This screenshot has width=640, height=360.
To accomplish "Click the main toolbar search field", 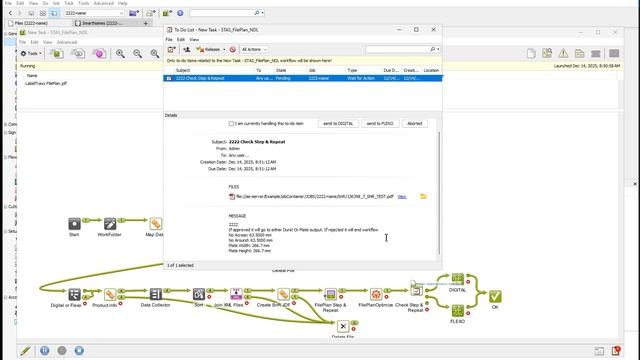I will 223,13.
